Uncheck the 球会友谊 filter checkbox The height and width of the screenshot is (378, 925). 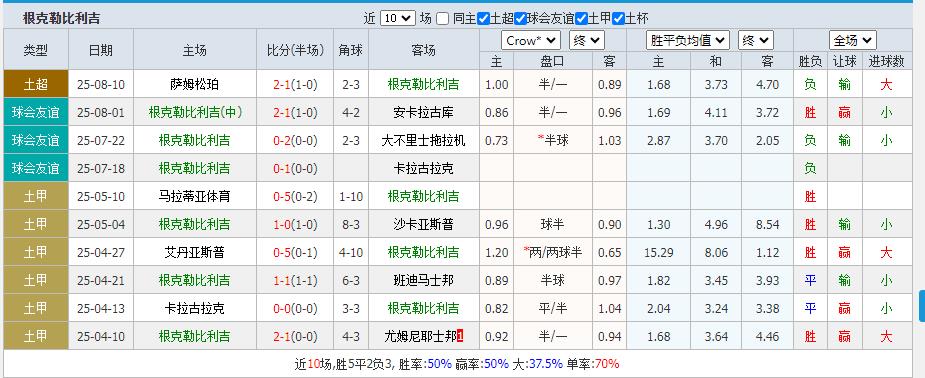520,19
